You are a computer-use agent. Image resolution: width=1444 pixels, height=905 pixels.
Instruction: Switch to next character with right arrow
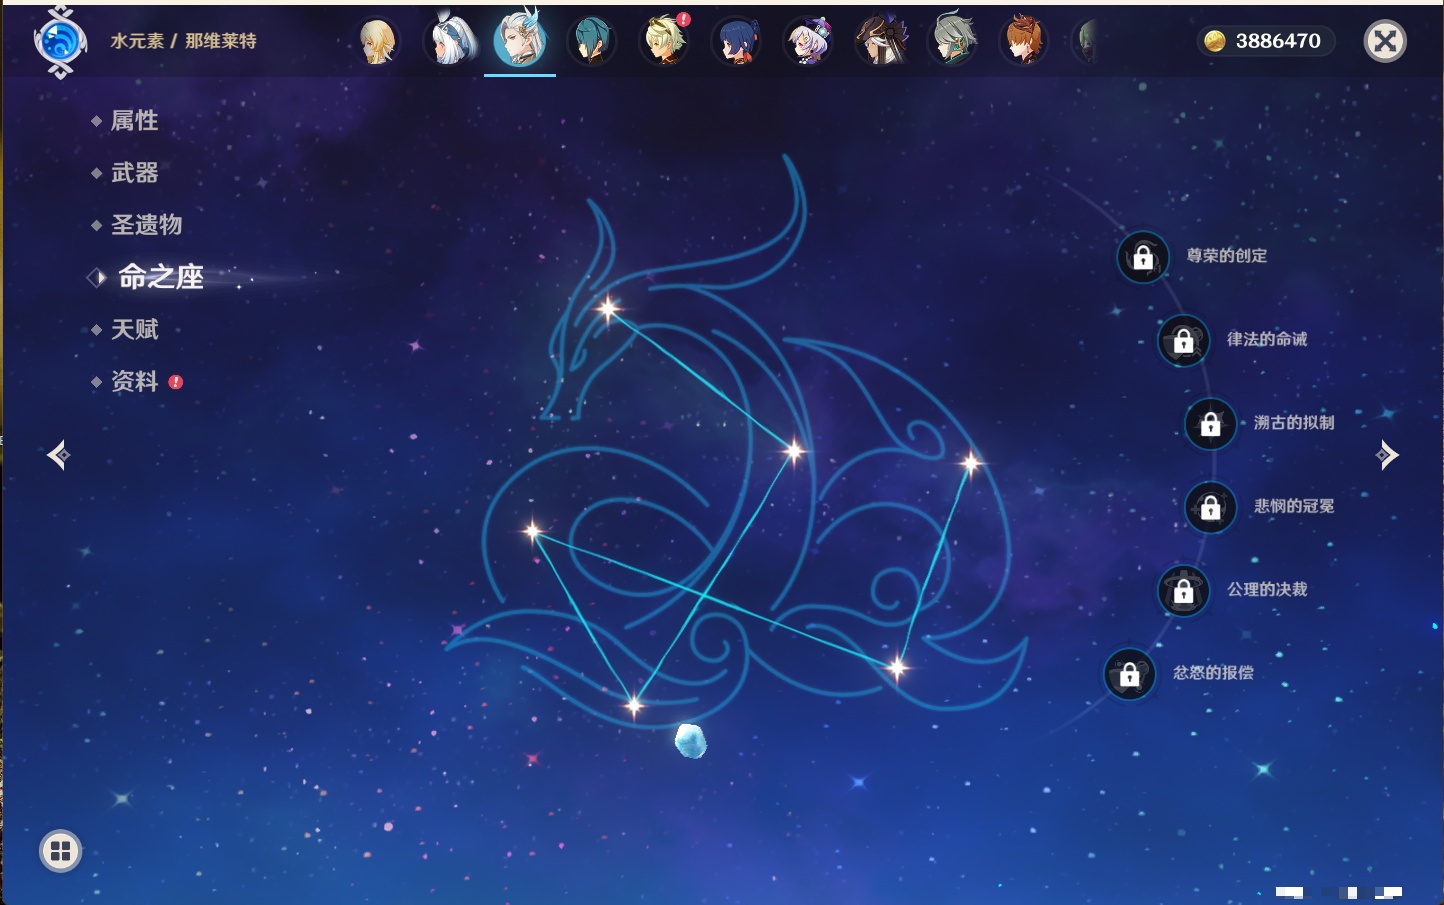point(1387,455)
